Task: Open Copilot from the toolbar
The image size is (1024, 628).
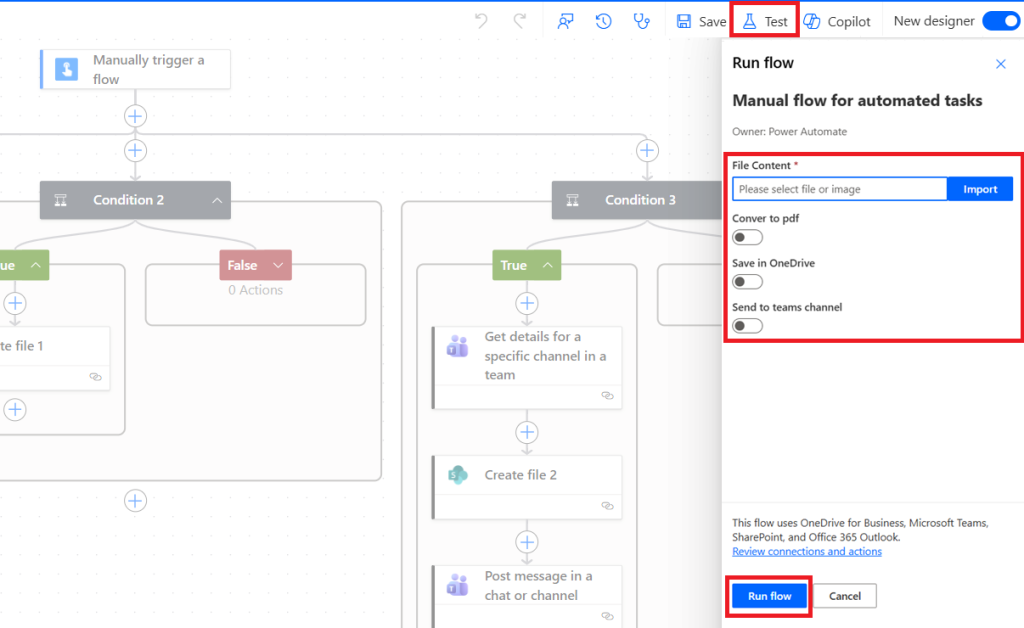Action: 839,20
